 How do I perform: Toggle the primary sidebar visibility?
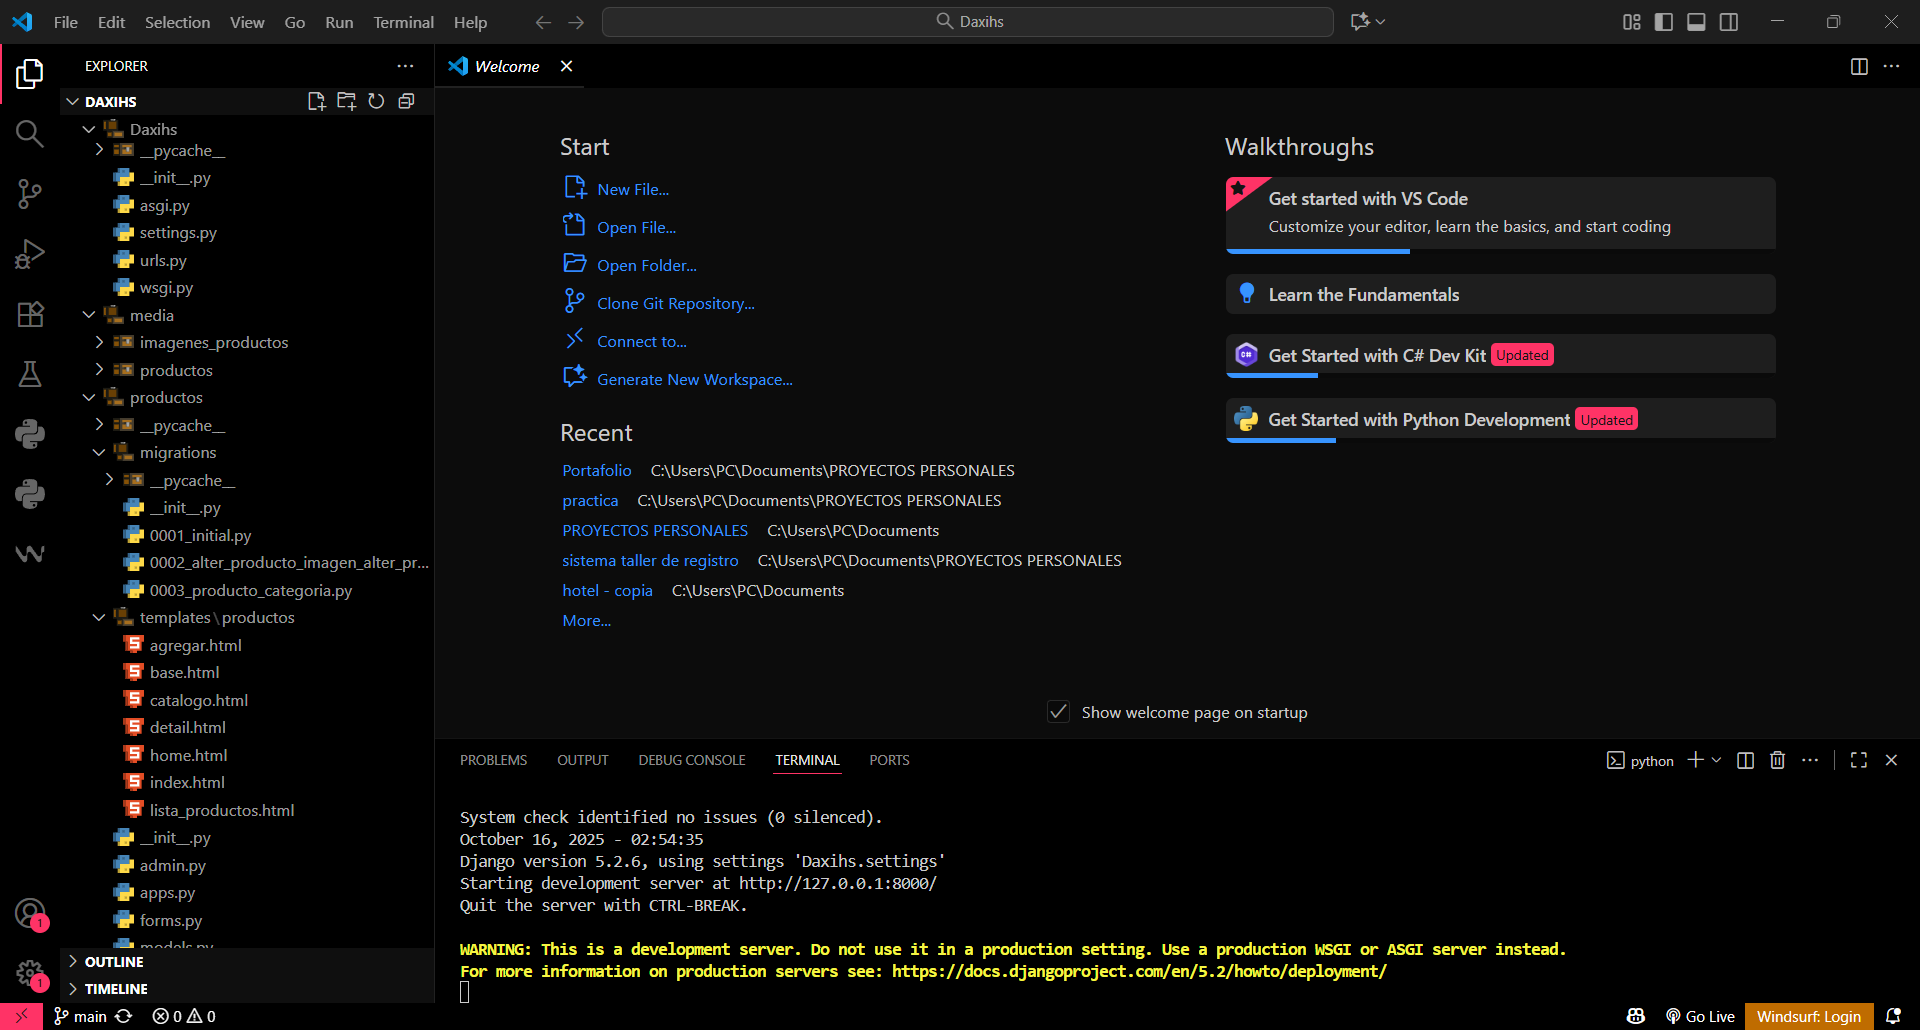(x=1663, y=21)
